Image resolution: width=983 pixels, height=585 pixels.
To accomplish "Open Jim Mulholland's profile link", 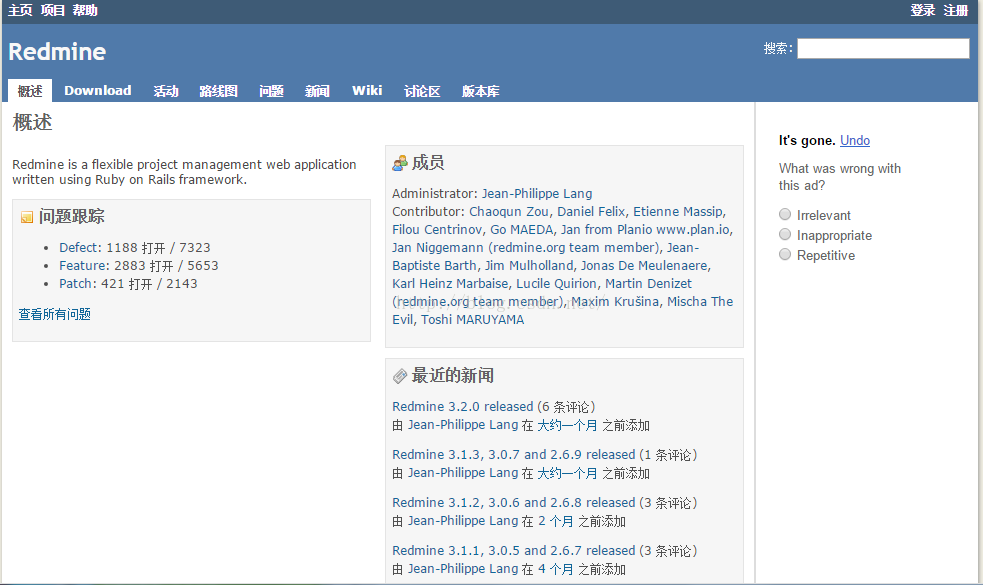I will (x=529, y=266).
